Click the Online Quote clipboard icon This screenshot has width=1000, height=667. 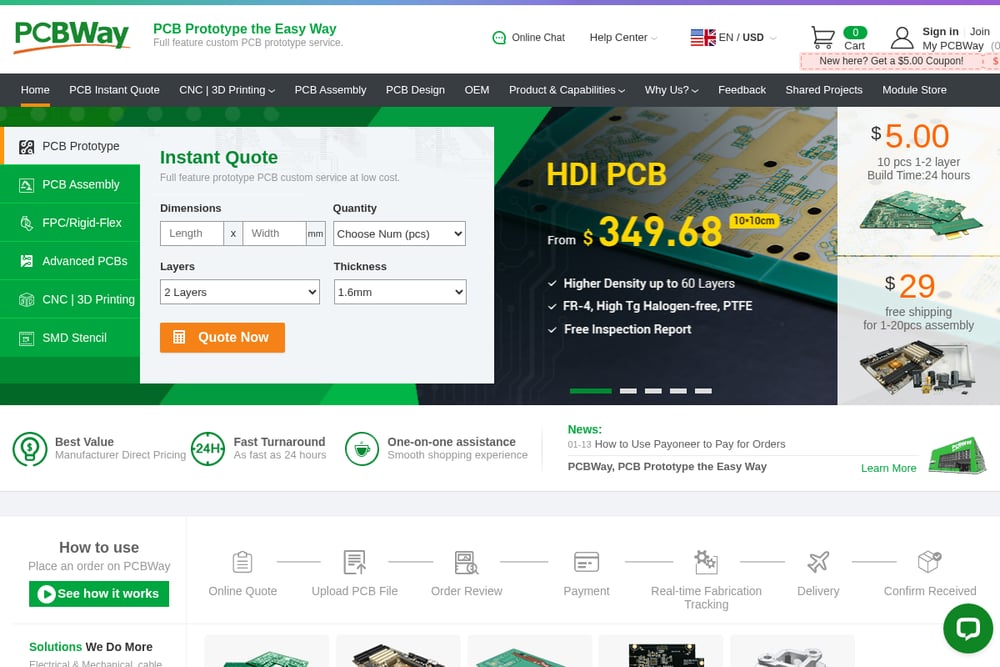coord(242,562)
